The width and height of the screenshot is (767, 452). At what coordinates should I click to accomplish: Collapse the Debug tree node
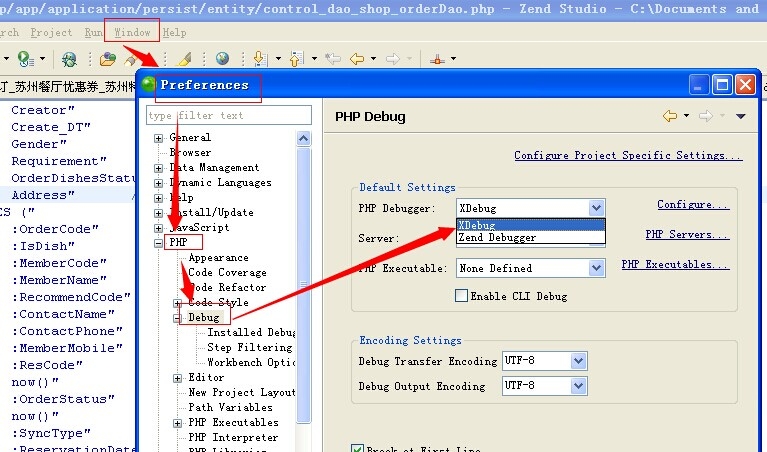(x=177, y=318)
